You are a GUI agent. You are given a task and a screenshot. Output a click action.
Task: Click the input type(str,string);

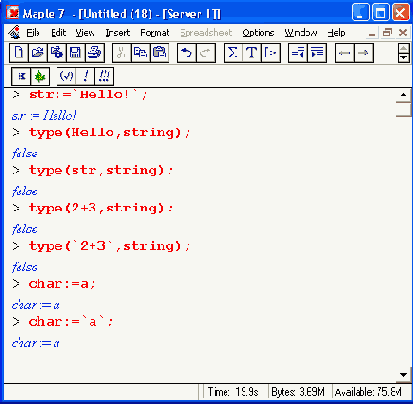[101, 170]
